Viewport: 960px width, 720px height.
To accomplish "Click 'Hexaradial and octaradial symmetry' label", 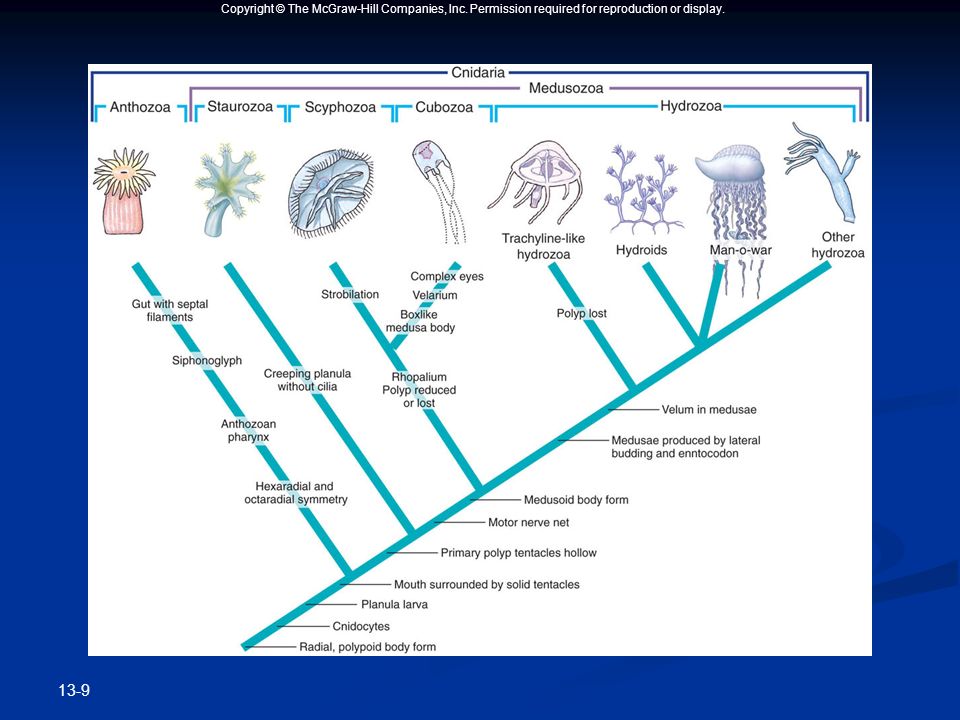I will click(x=296, y=493).
